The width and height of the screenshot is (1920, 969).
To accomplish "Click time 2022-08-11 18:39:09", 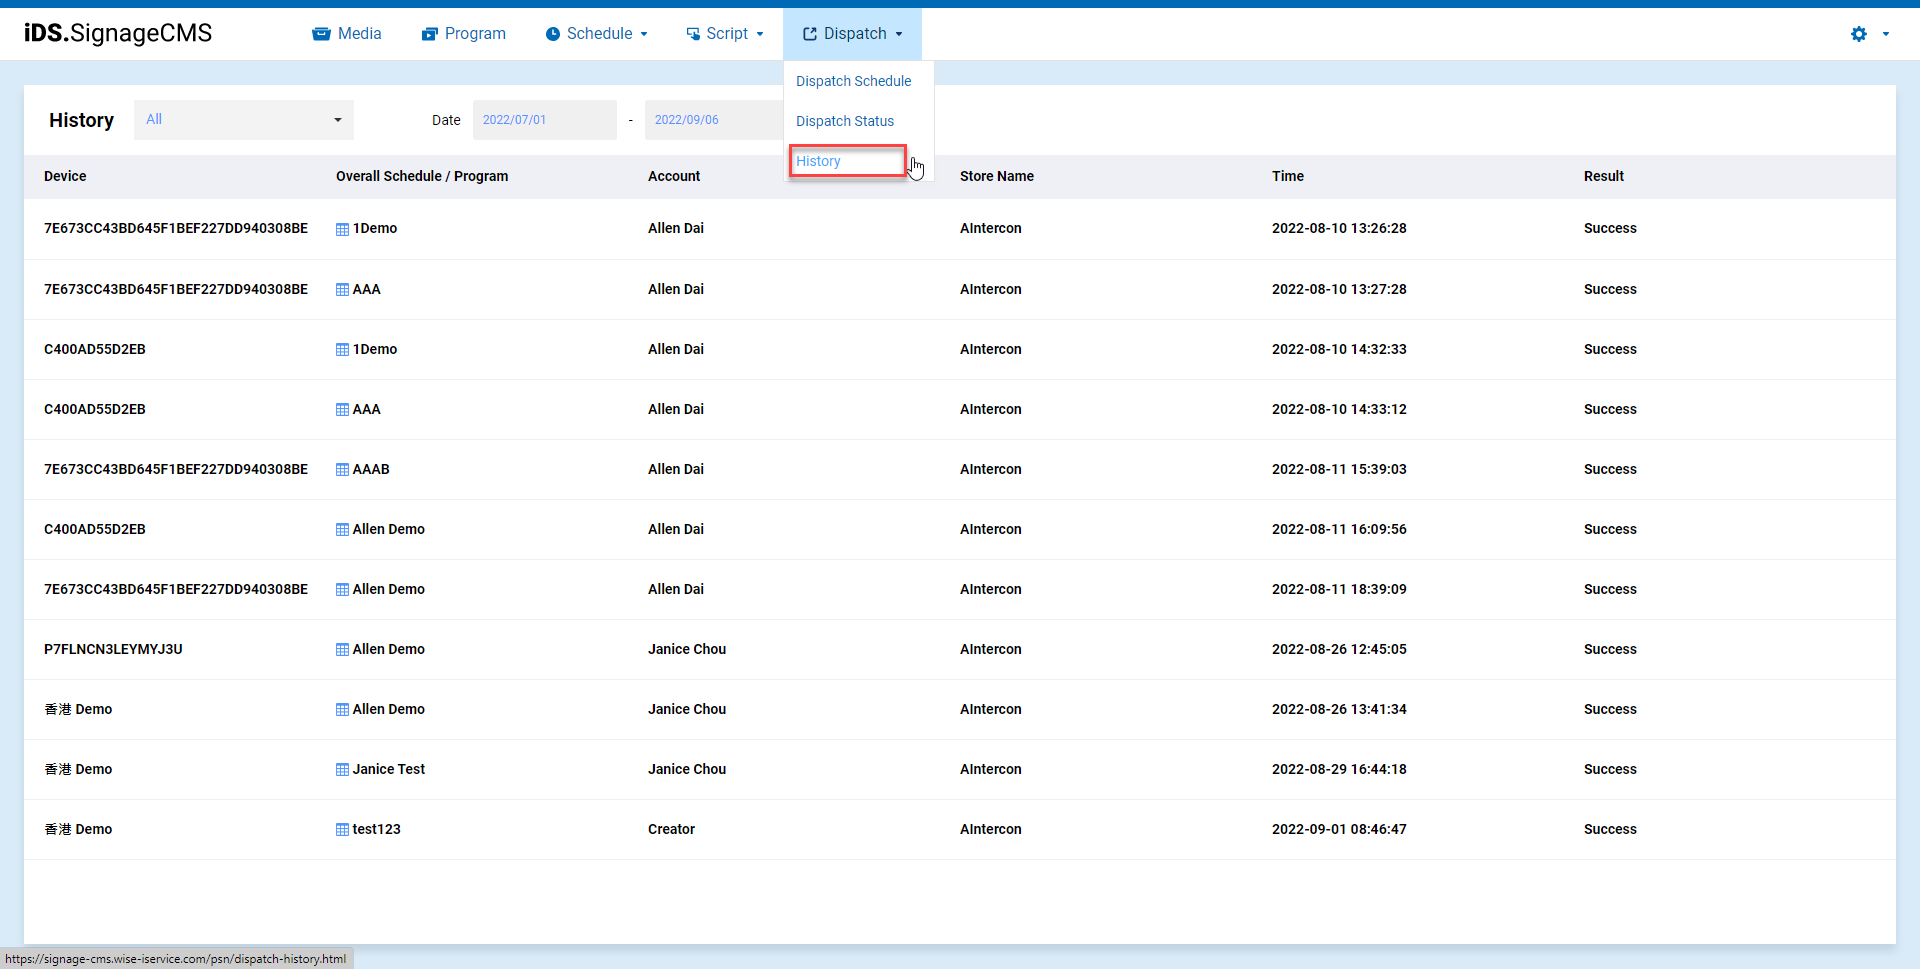I will tap(1339, 589).
